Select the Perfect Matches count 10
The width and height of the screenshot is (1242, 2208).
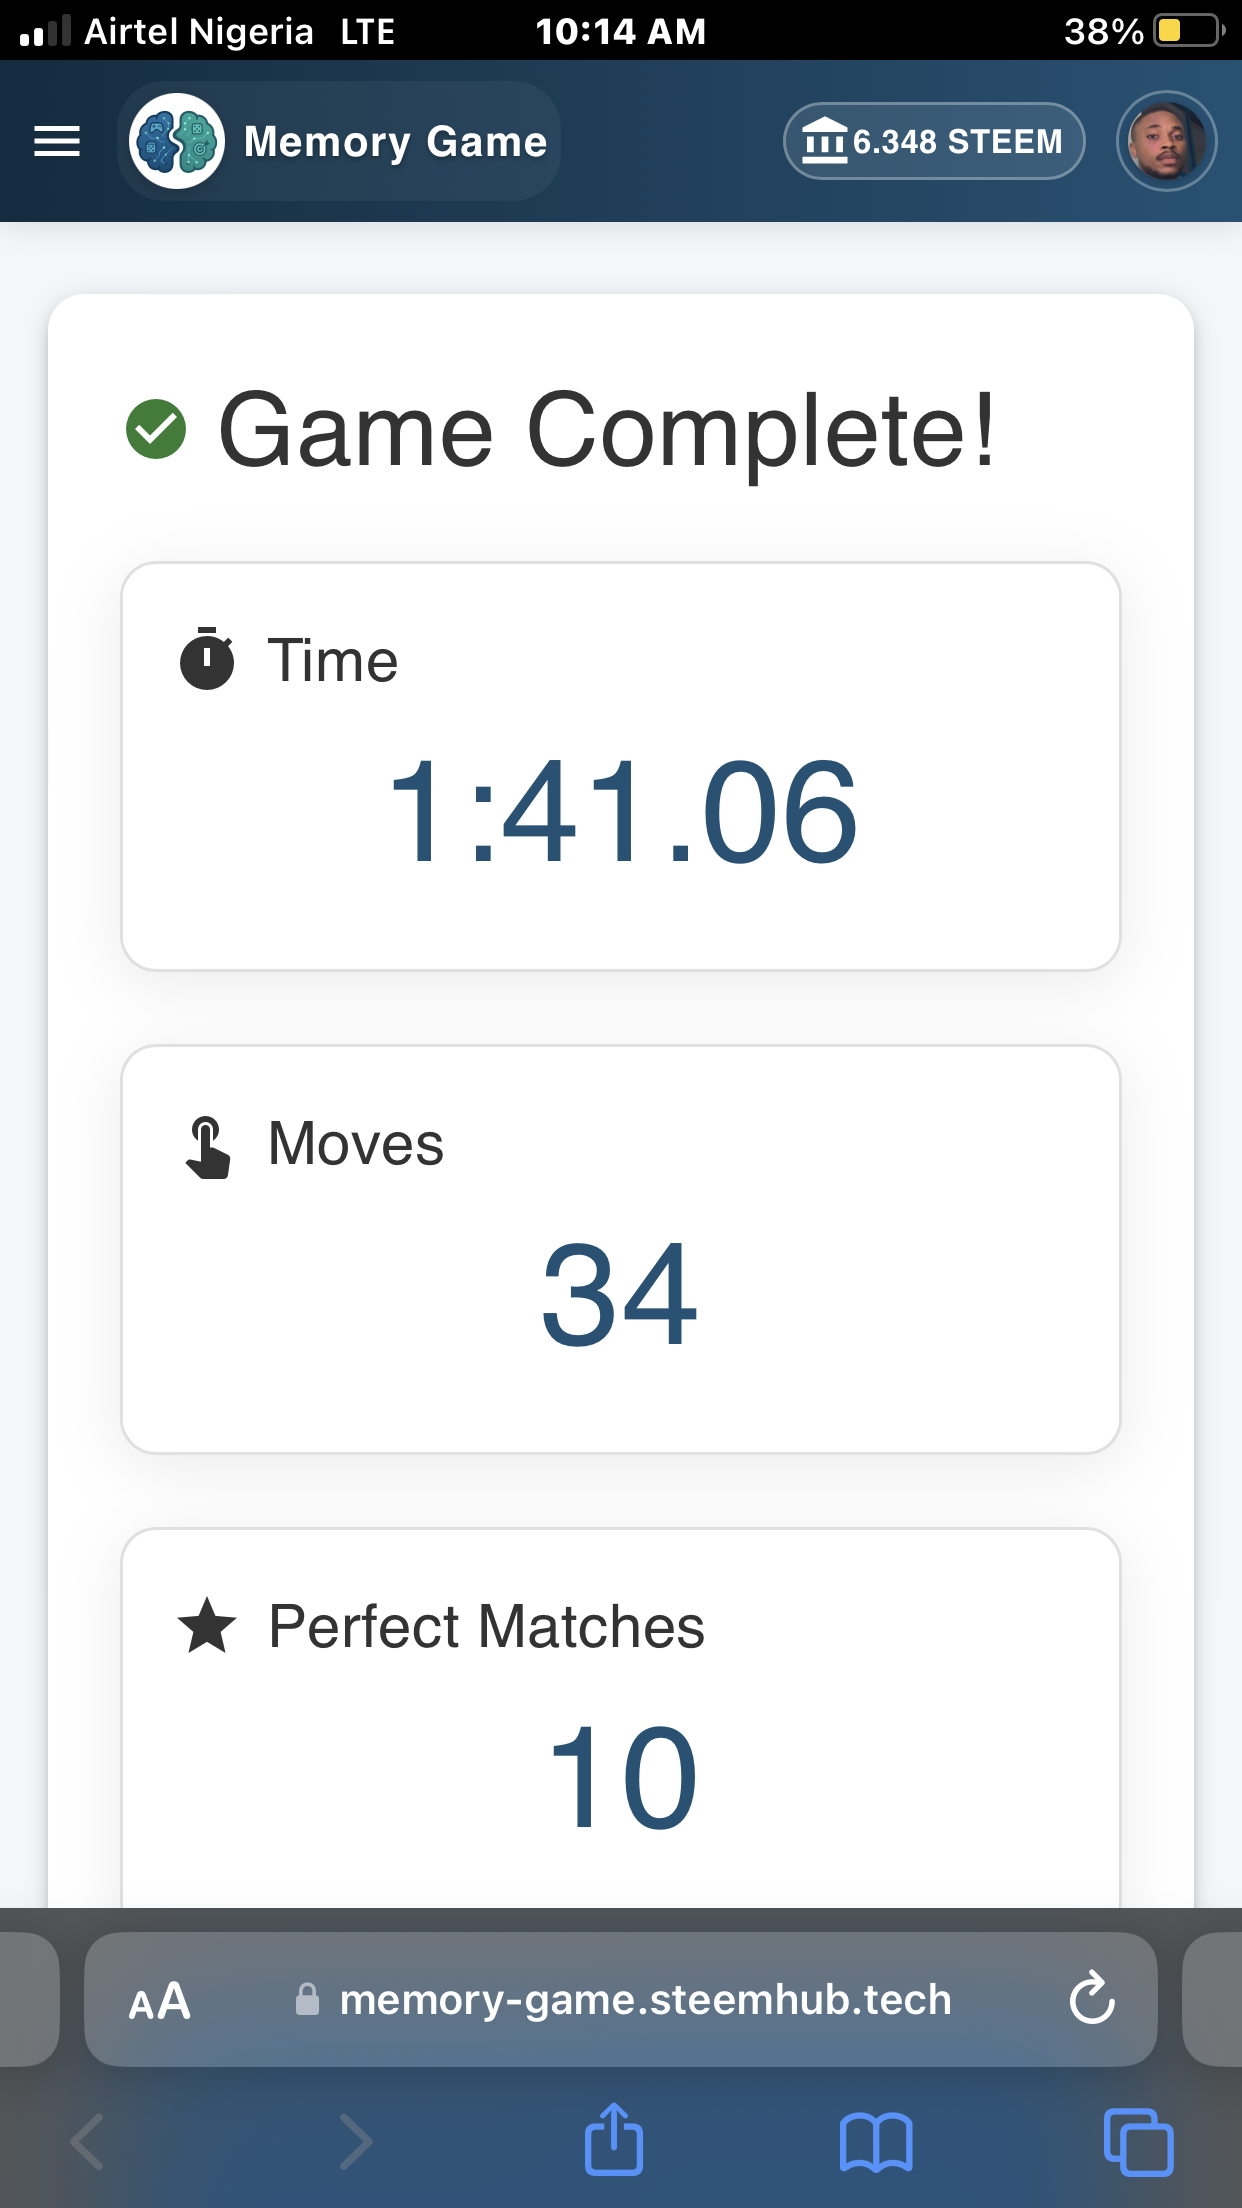[622, 1777]
